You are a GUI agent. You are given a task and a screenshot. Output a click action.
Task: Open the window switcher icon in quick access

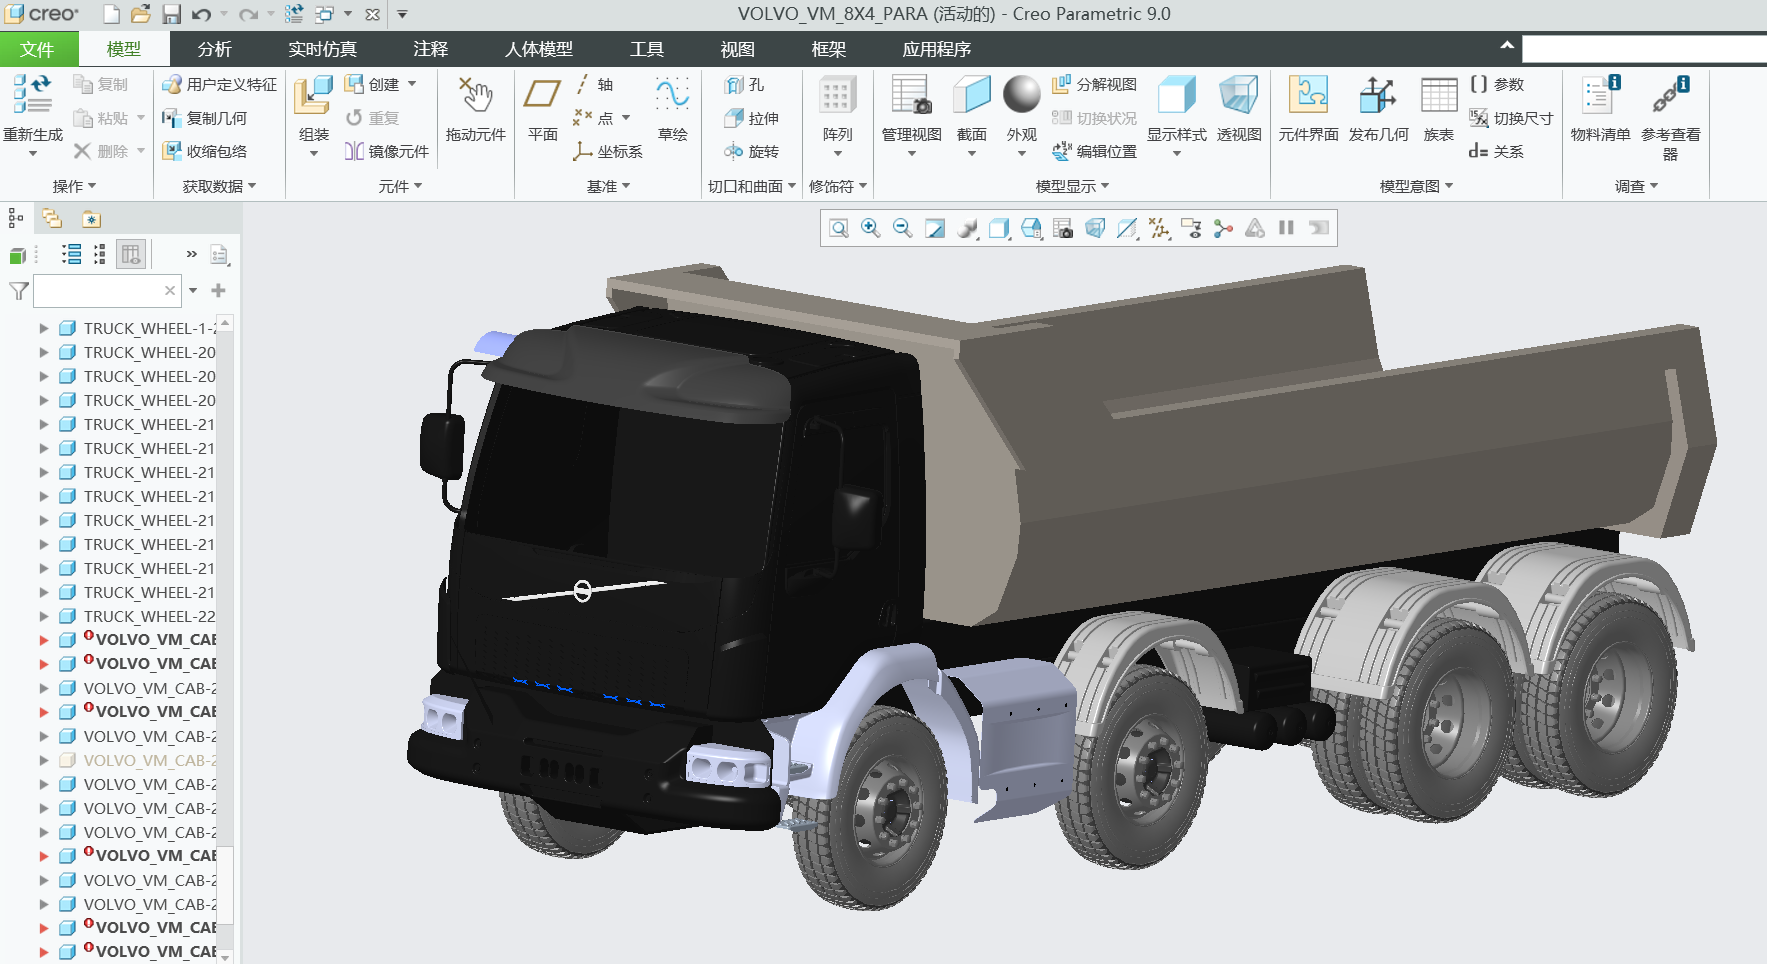tap(324, 14)
